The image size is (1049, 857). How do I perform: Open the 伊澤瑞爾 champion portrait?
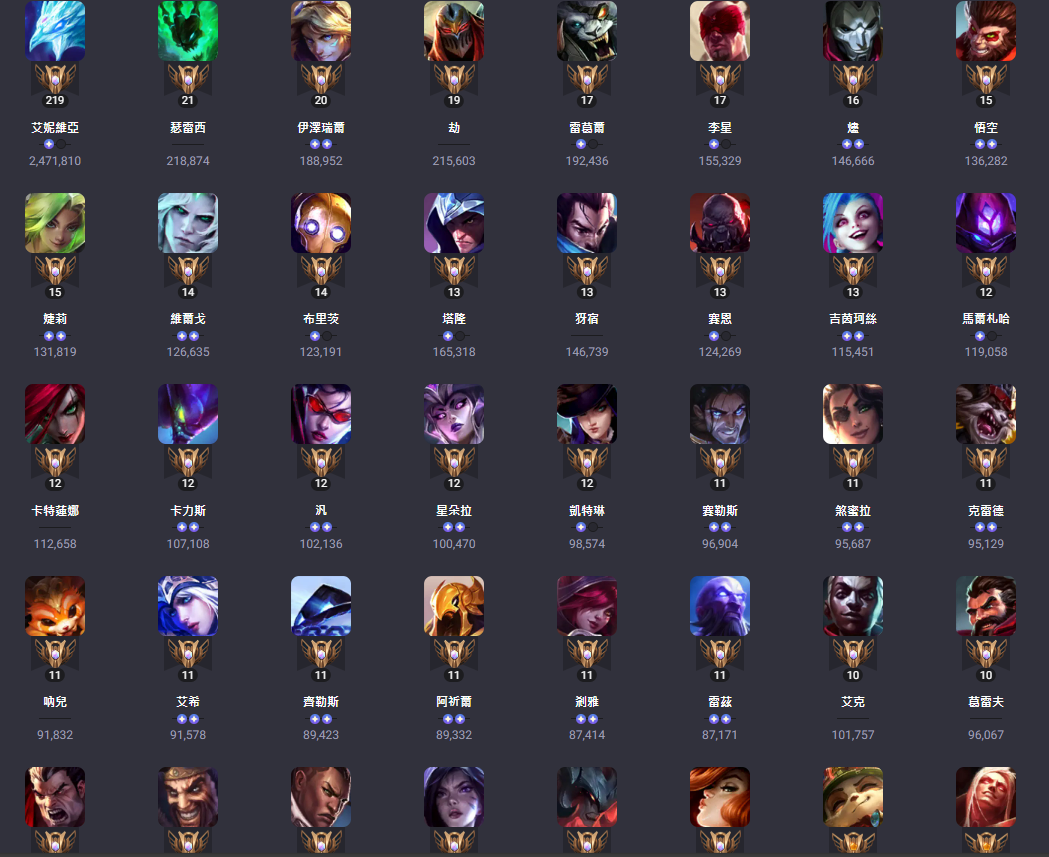pyautogui.click(x=321, y=31)
